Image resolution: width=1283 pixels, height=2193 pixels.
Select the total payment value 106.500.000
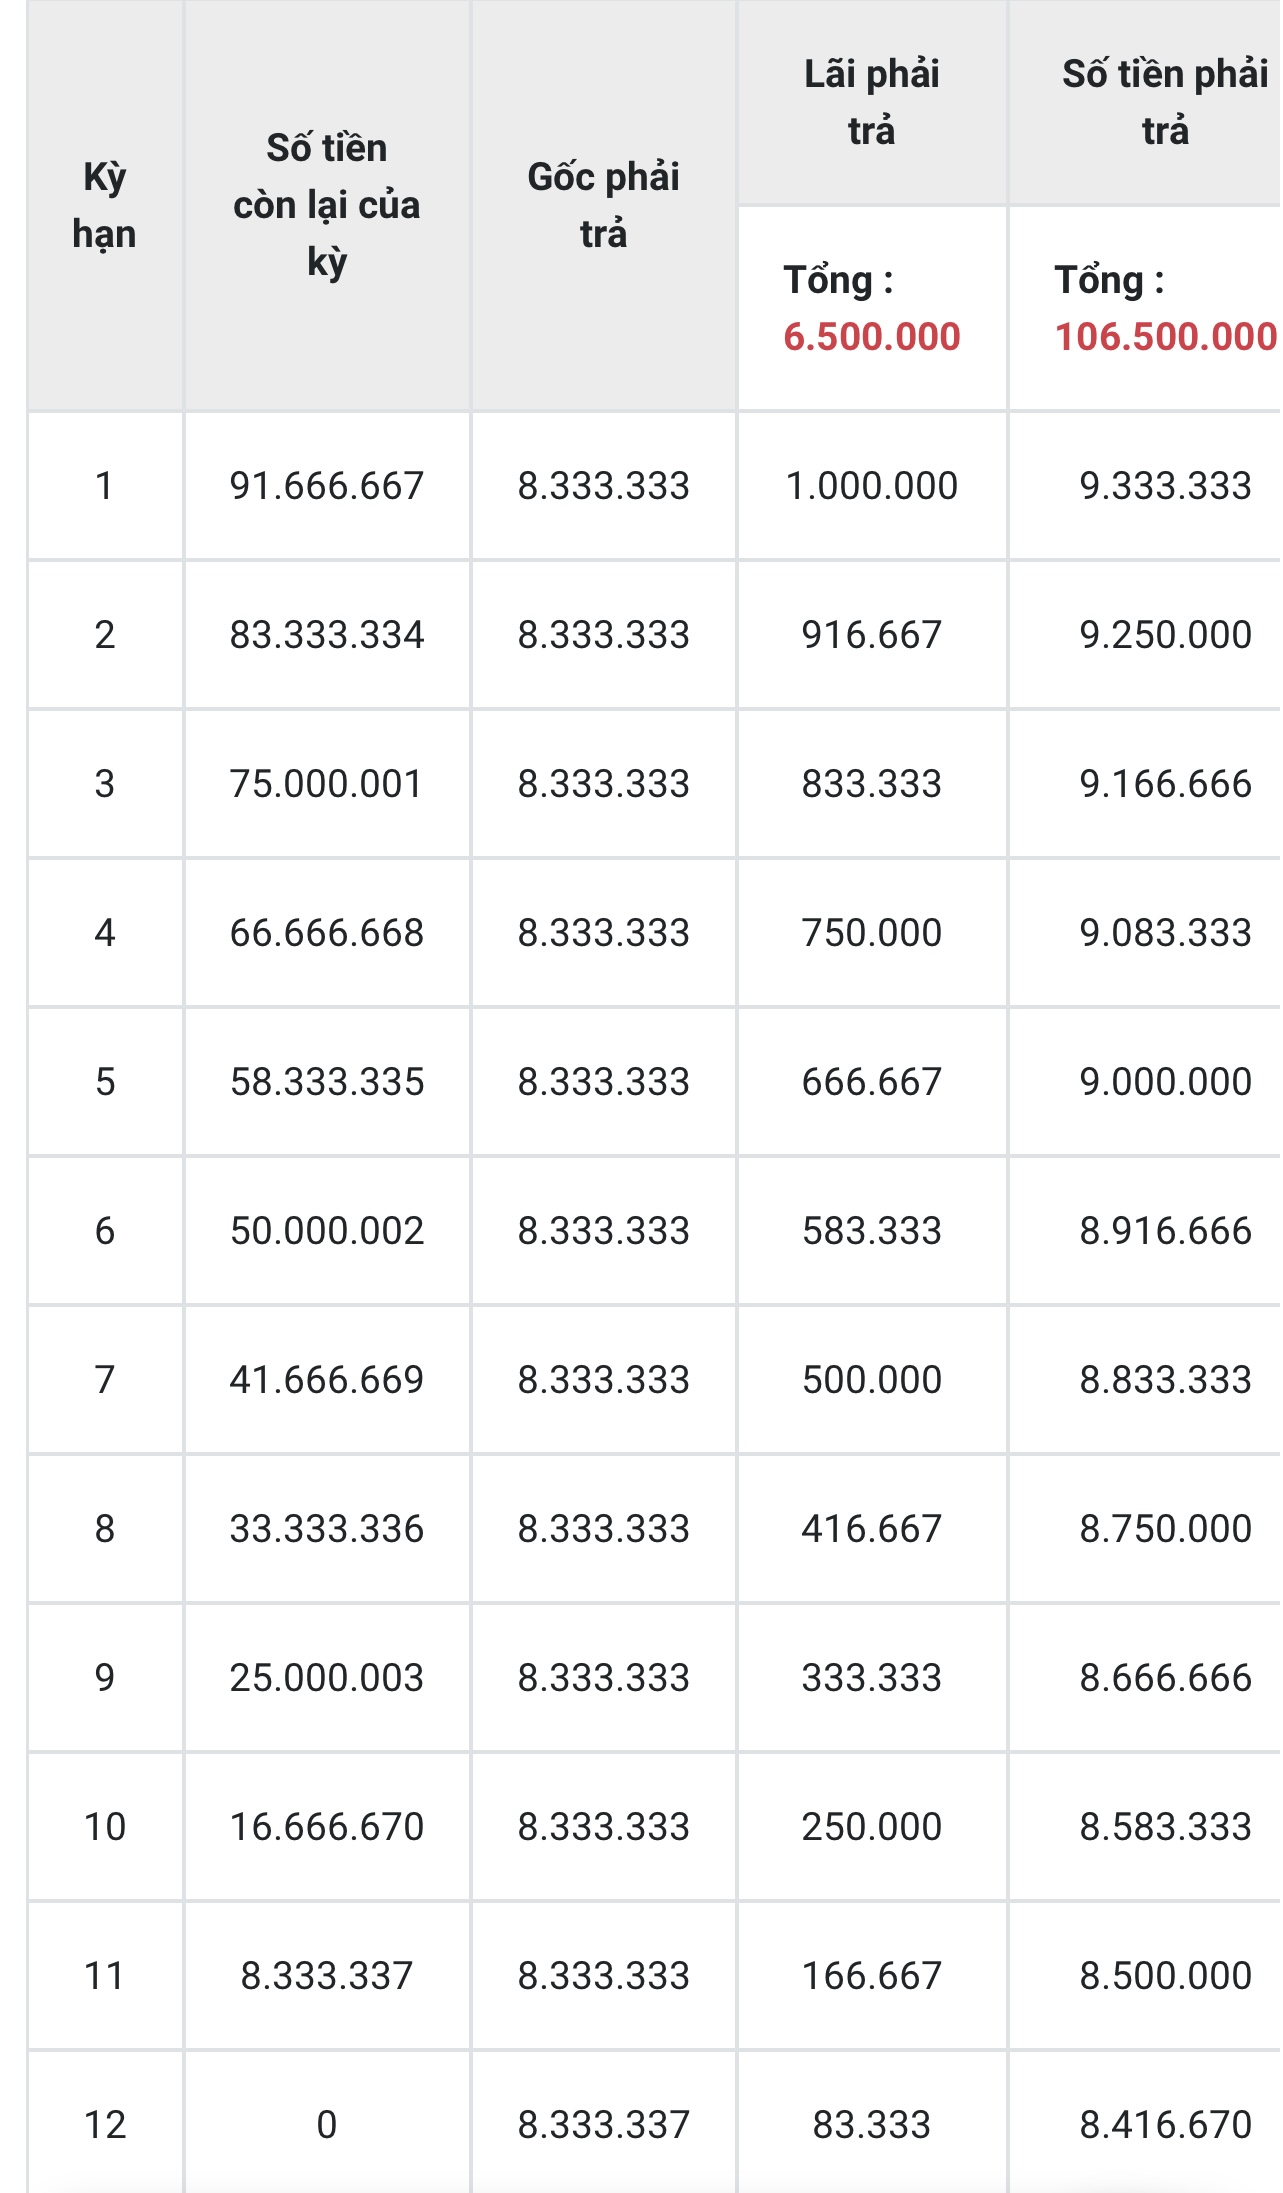click(1164, 337)
